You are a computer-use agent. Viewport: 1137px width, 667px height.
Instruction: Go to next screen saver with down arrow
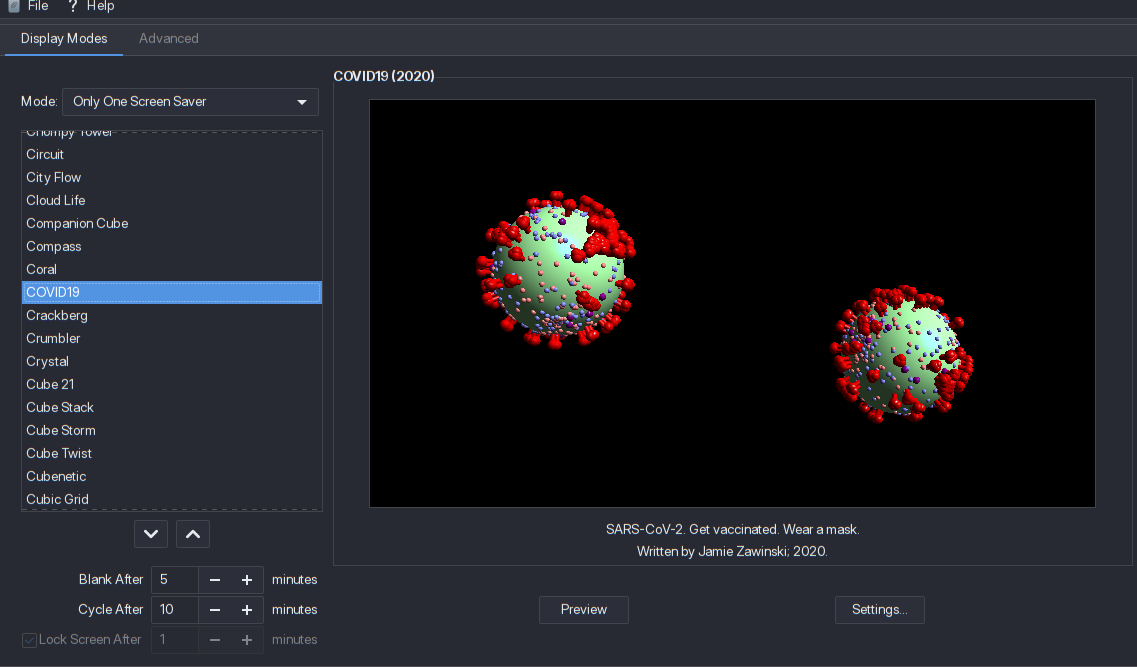click(151, 534)
